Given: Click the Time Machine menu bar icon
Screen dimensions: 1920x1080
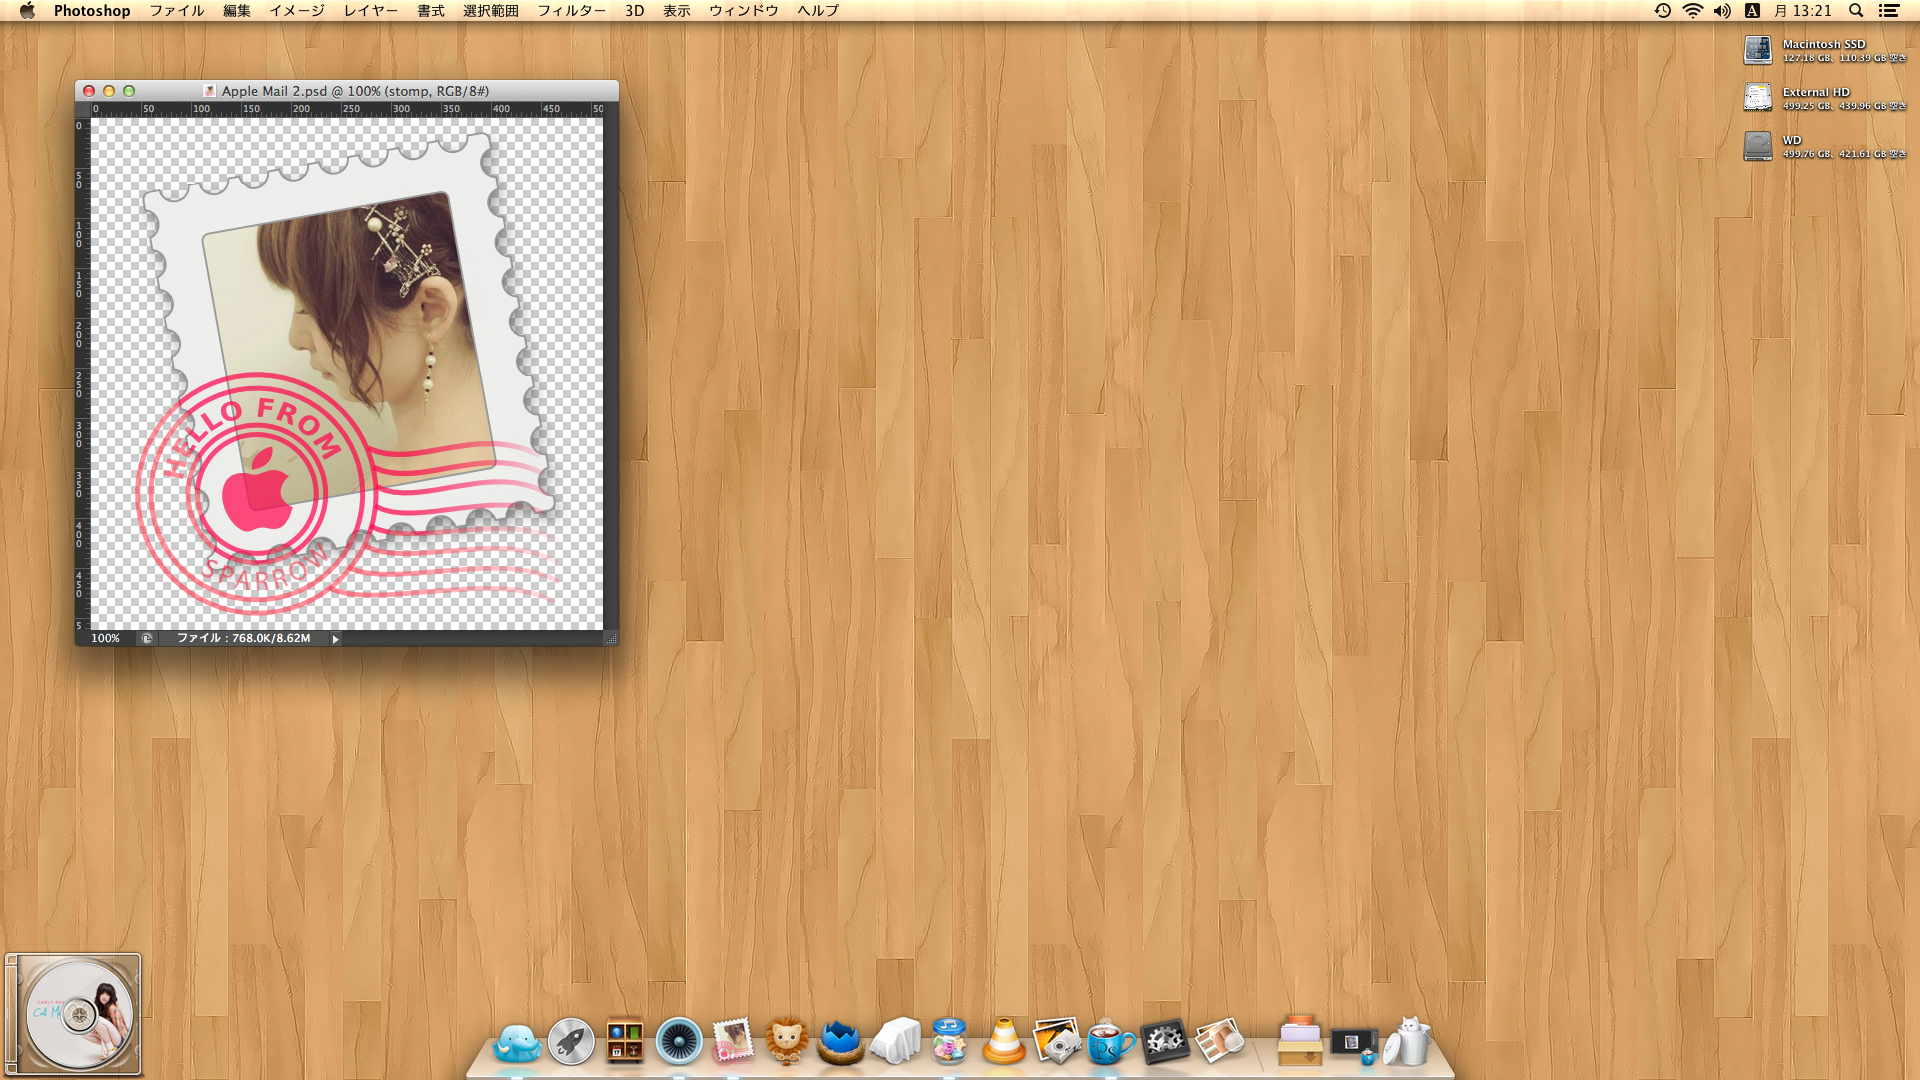Looking at the screenshot, I should [1663, 11].
